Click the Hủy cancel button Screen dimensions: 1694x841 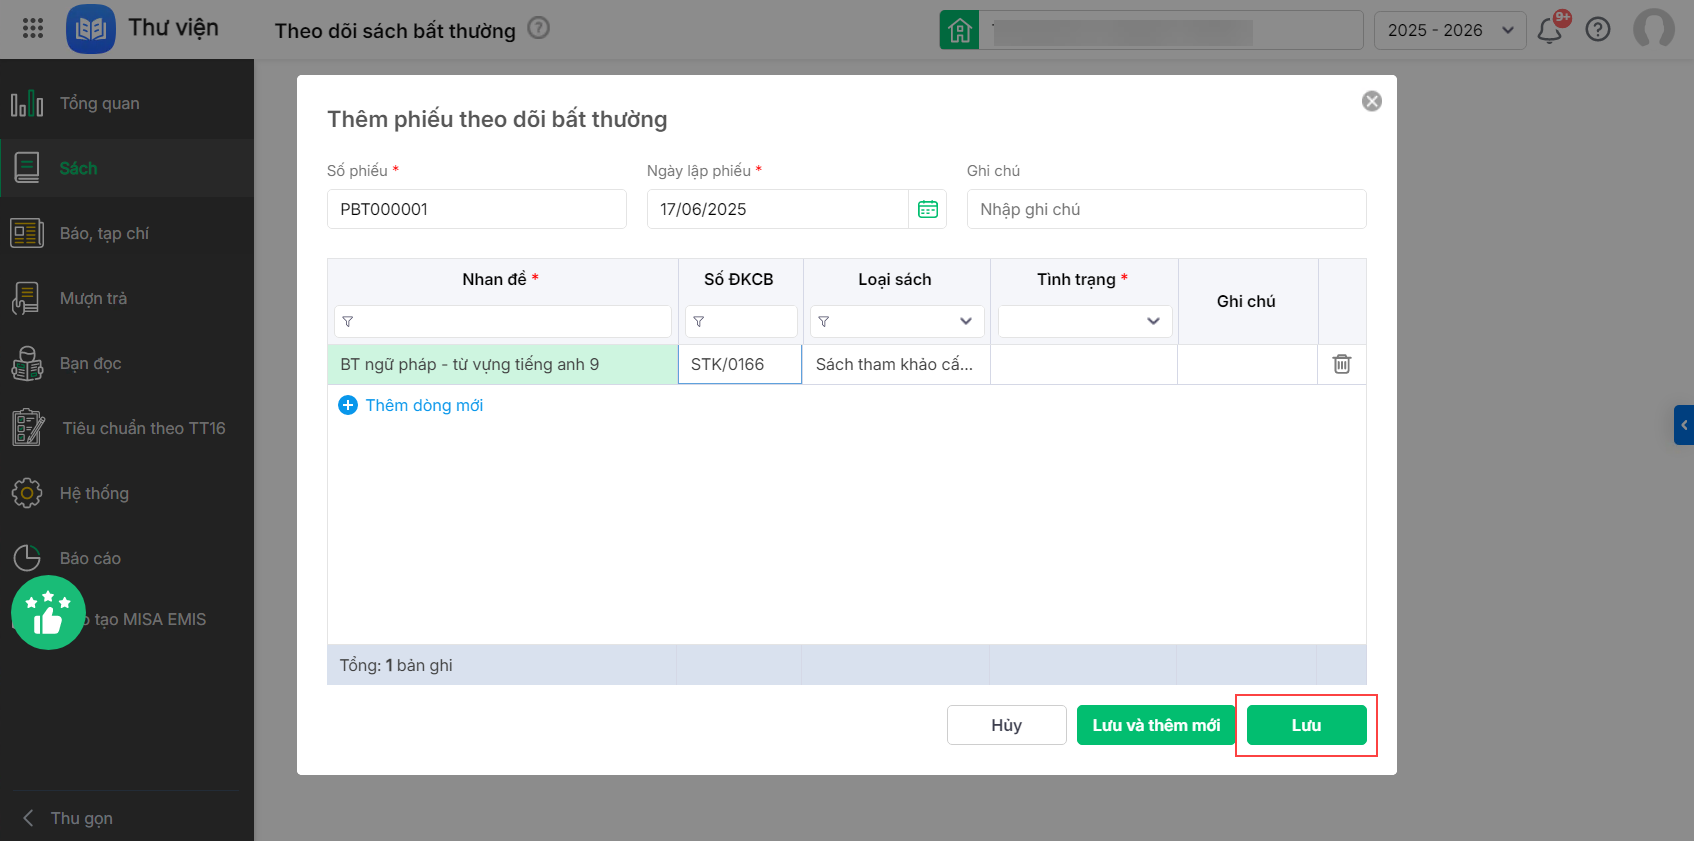[x=1006, y=725]
